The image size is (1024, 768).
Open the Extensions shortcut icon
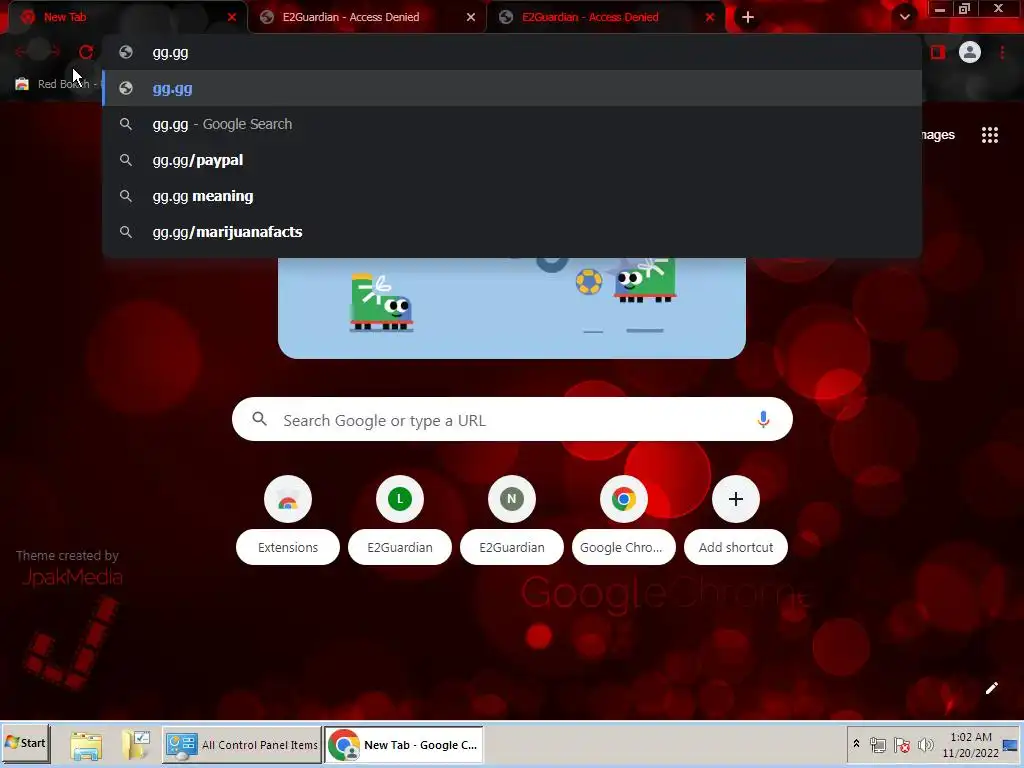tap(288, 499)
